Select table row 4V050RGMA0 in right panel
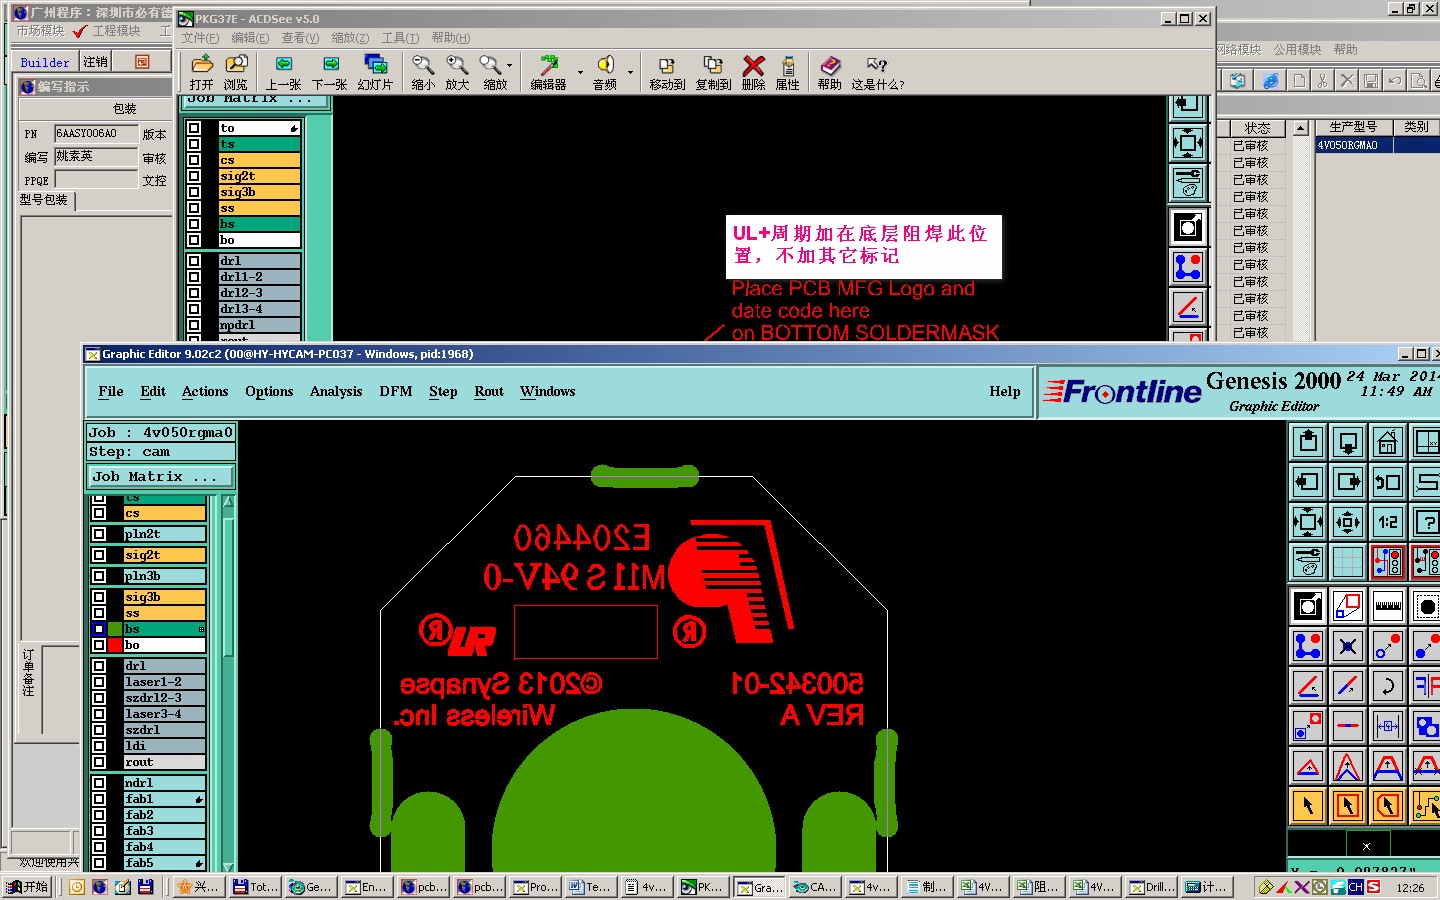Screen dimensions: 1440x900 [x=1376, y=145]
